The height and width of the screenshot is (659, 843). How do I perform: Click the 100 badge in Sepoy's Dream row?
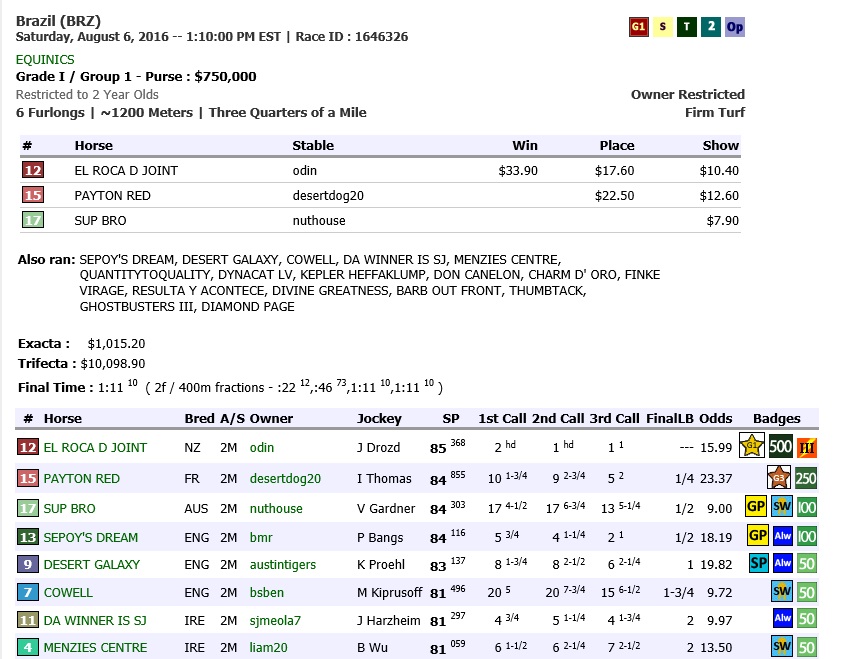click(806, 536)
